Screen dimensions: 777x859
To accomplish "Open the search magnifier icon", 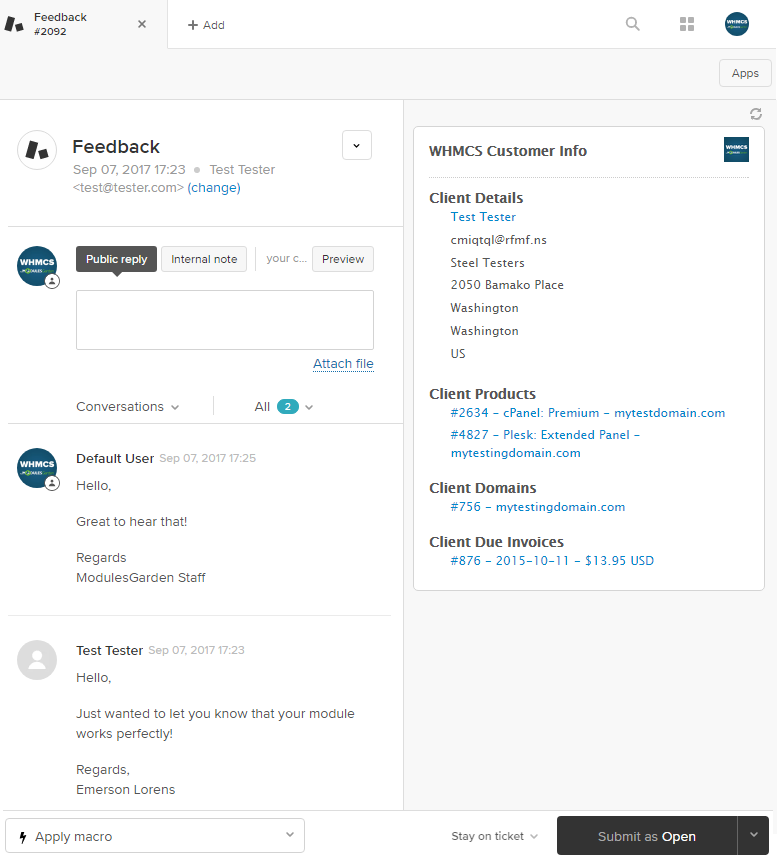I will (x=633, y=24).
